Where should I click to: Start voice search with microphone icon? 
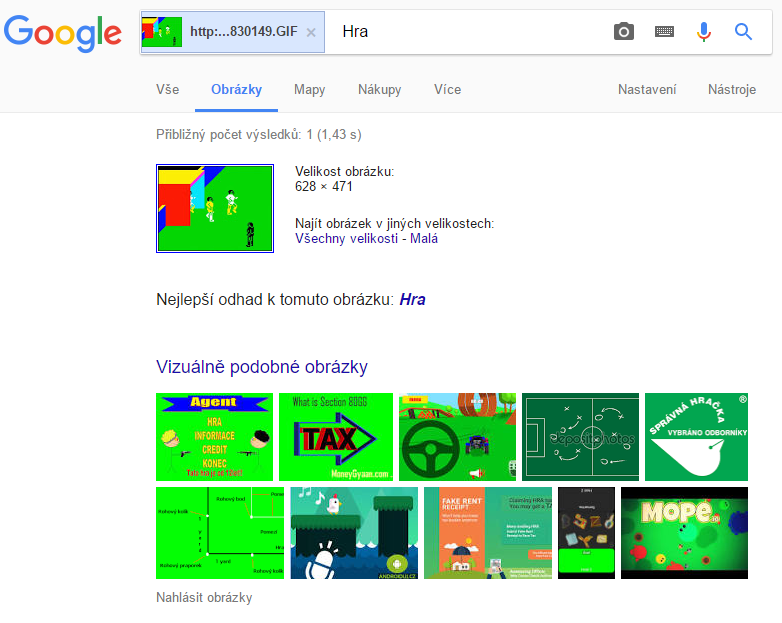[x=703, y=31]
